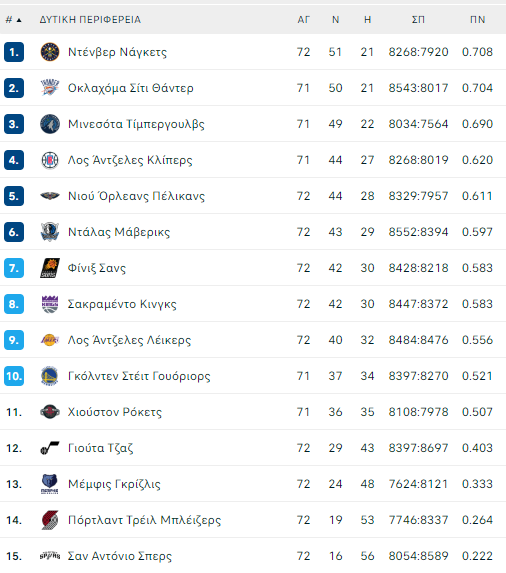Click the Denver Nuggets team logo
506x573 pixels.
[x=50, y=52]
